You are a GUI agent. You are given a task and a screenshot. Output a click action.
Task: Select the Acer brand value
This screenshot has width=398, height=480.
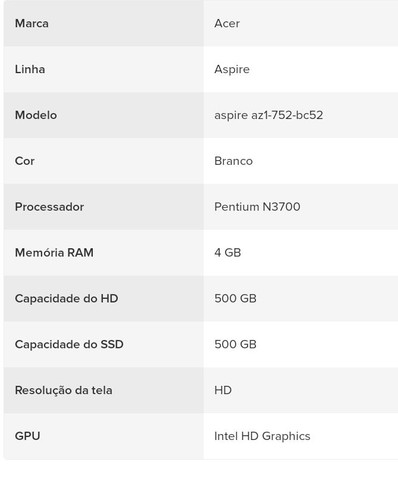[227, 23]
